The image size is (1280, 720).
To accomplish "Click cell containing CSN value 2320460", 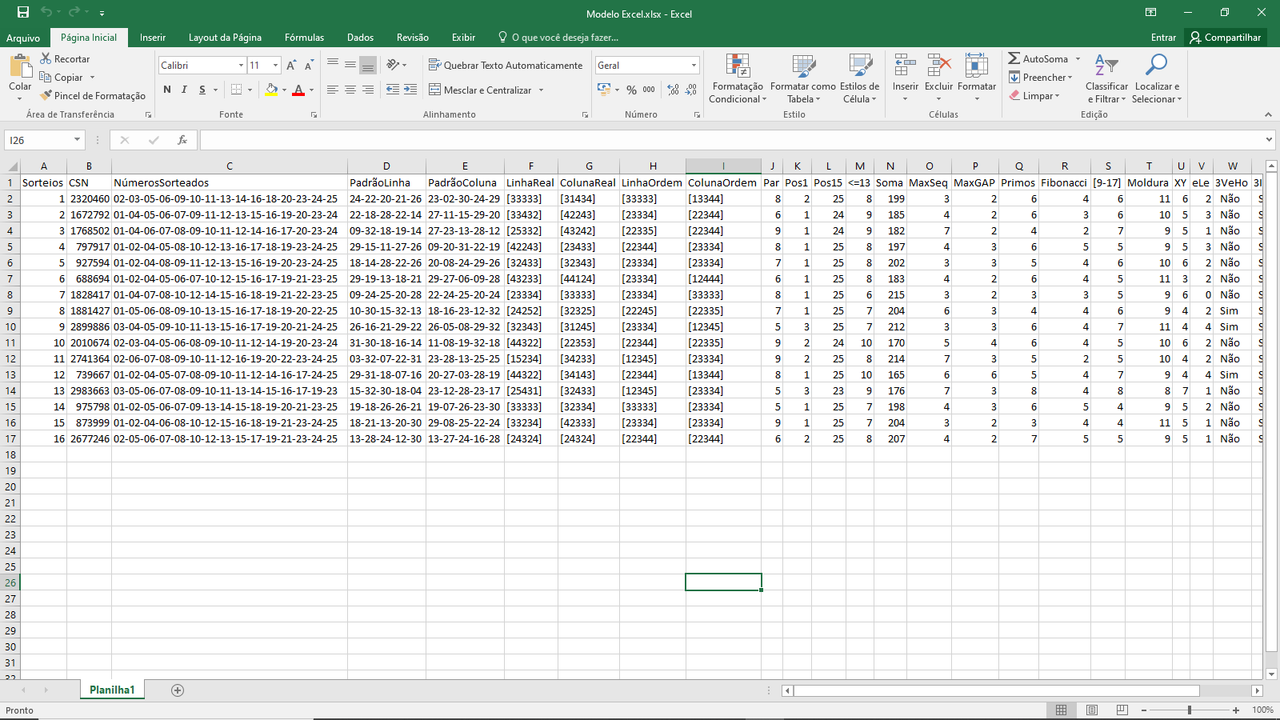I will (x=89, y=199).
